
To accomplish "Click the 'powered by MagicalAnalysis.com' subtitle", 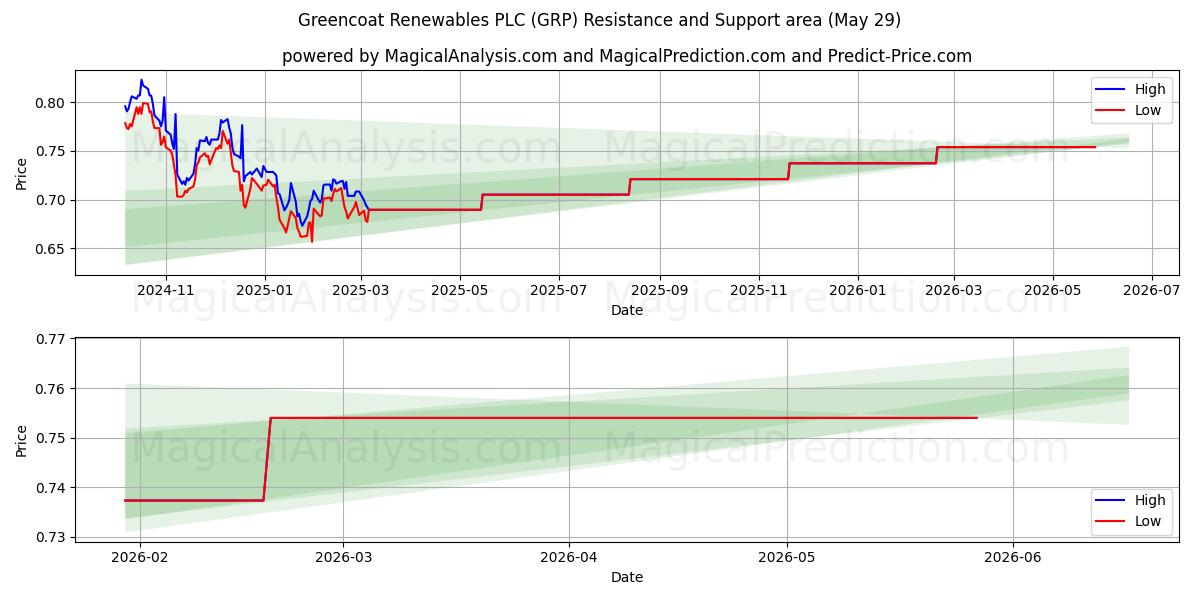I will (x=627, y=56).
